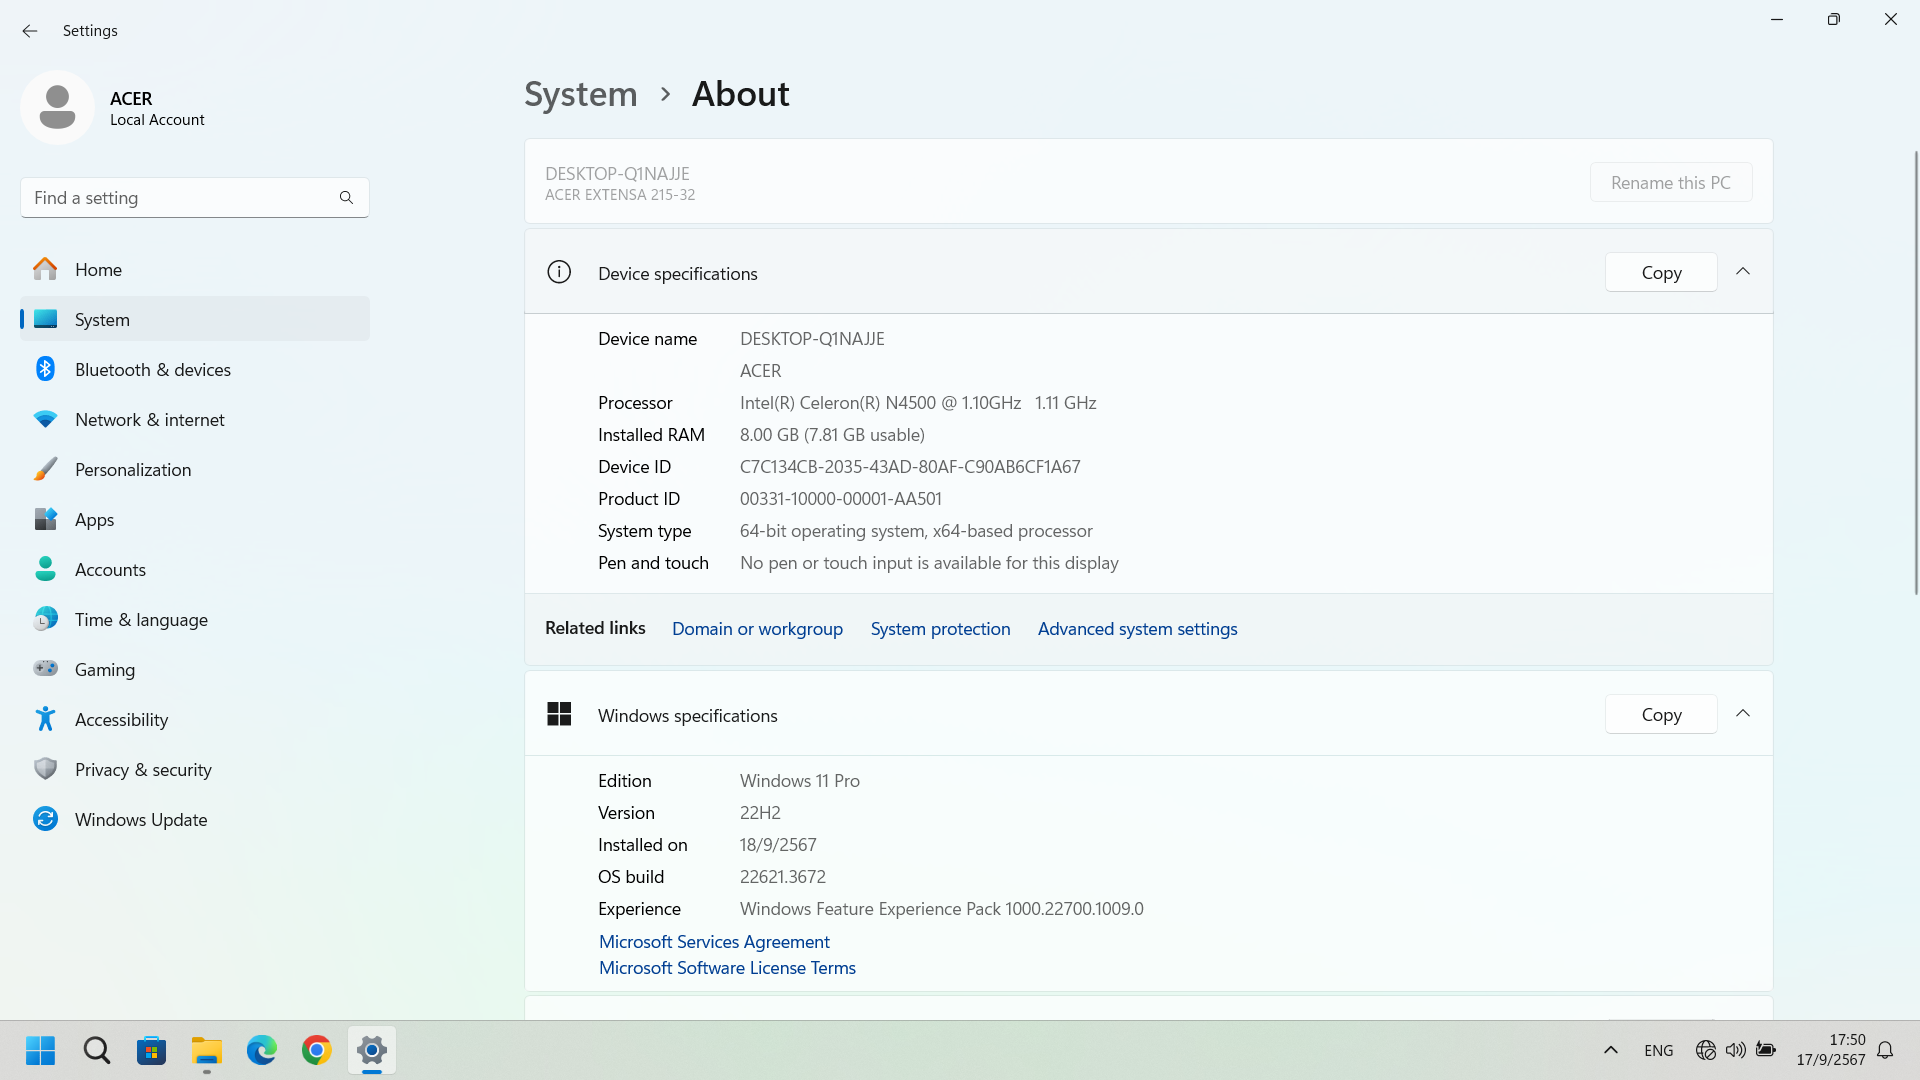Viewport: 1920px width, 1080px height.
Task: Select System in the sidebar
Action: [x=195, y=319]
